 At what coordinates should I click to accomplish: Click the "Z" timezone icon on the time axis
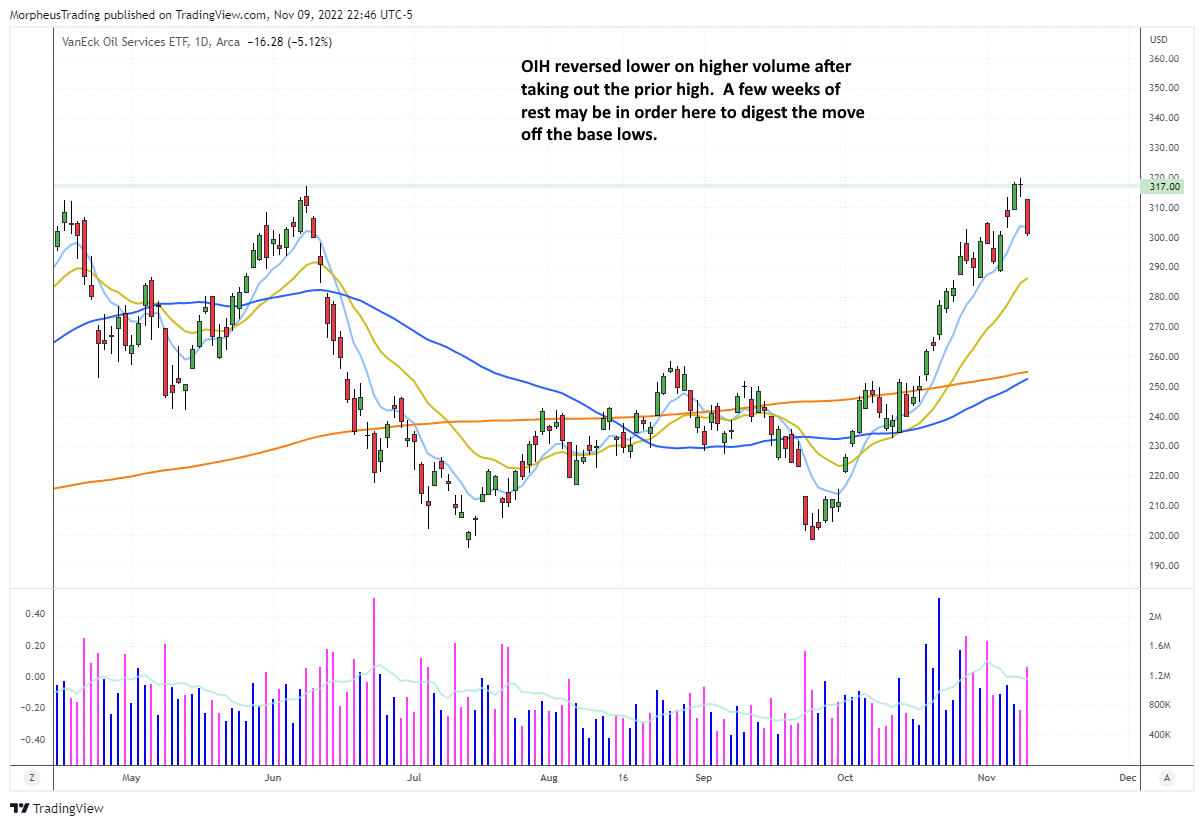point(32,776)
